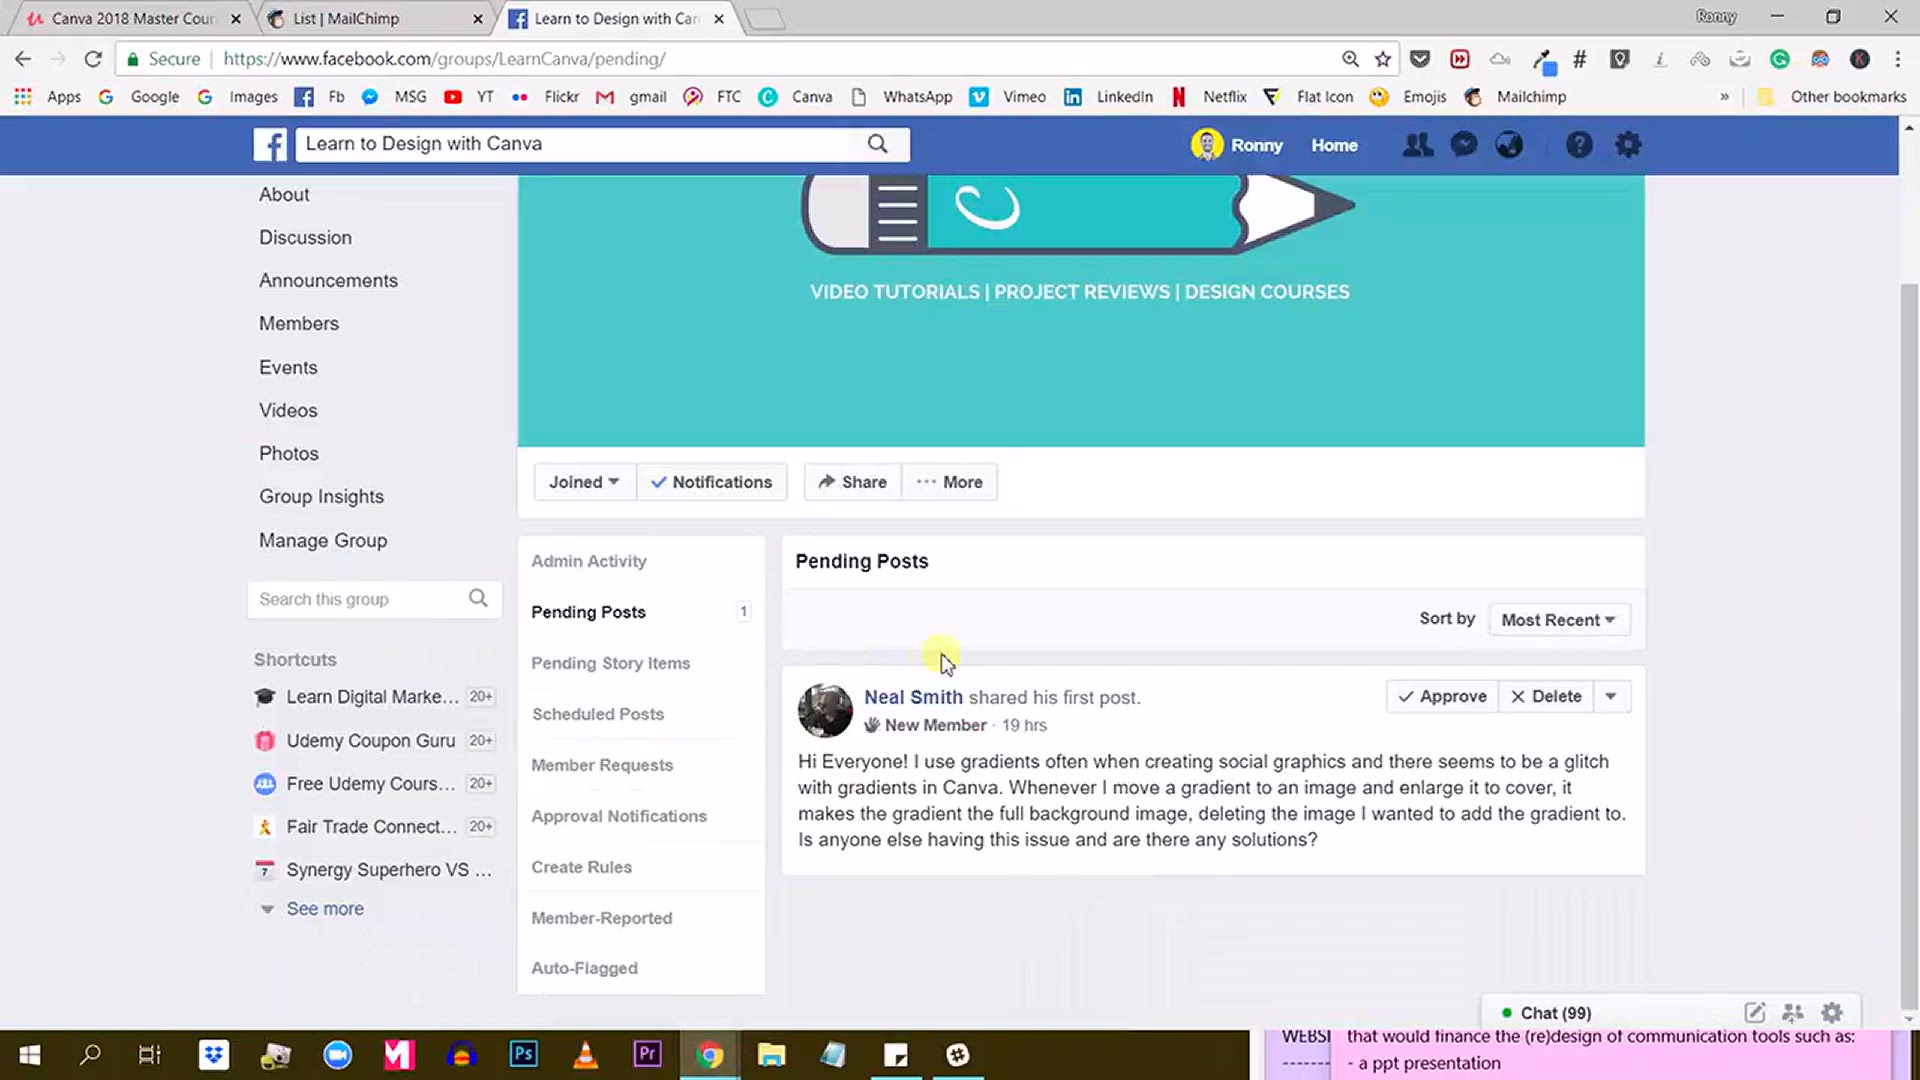1920x1080 pixels.
Task: Switch to the List | MailChimp tab
Action: [x=375, y=18]
